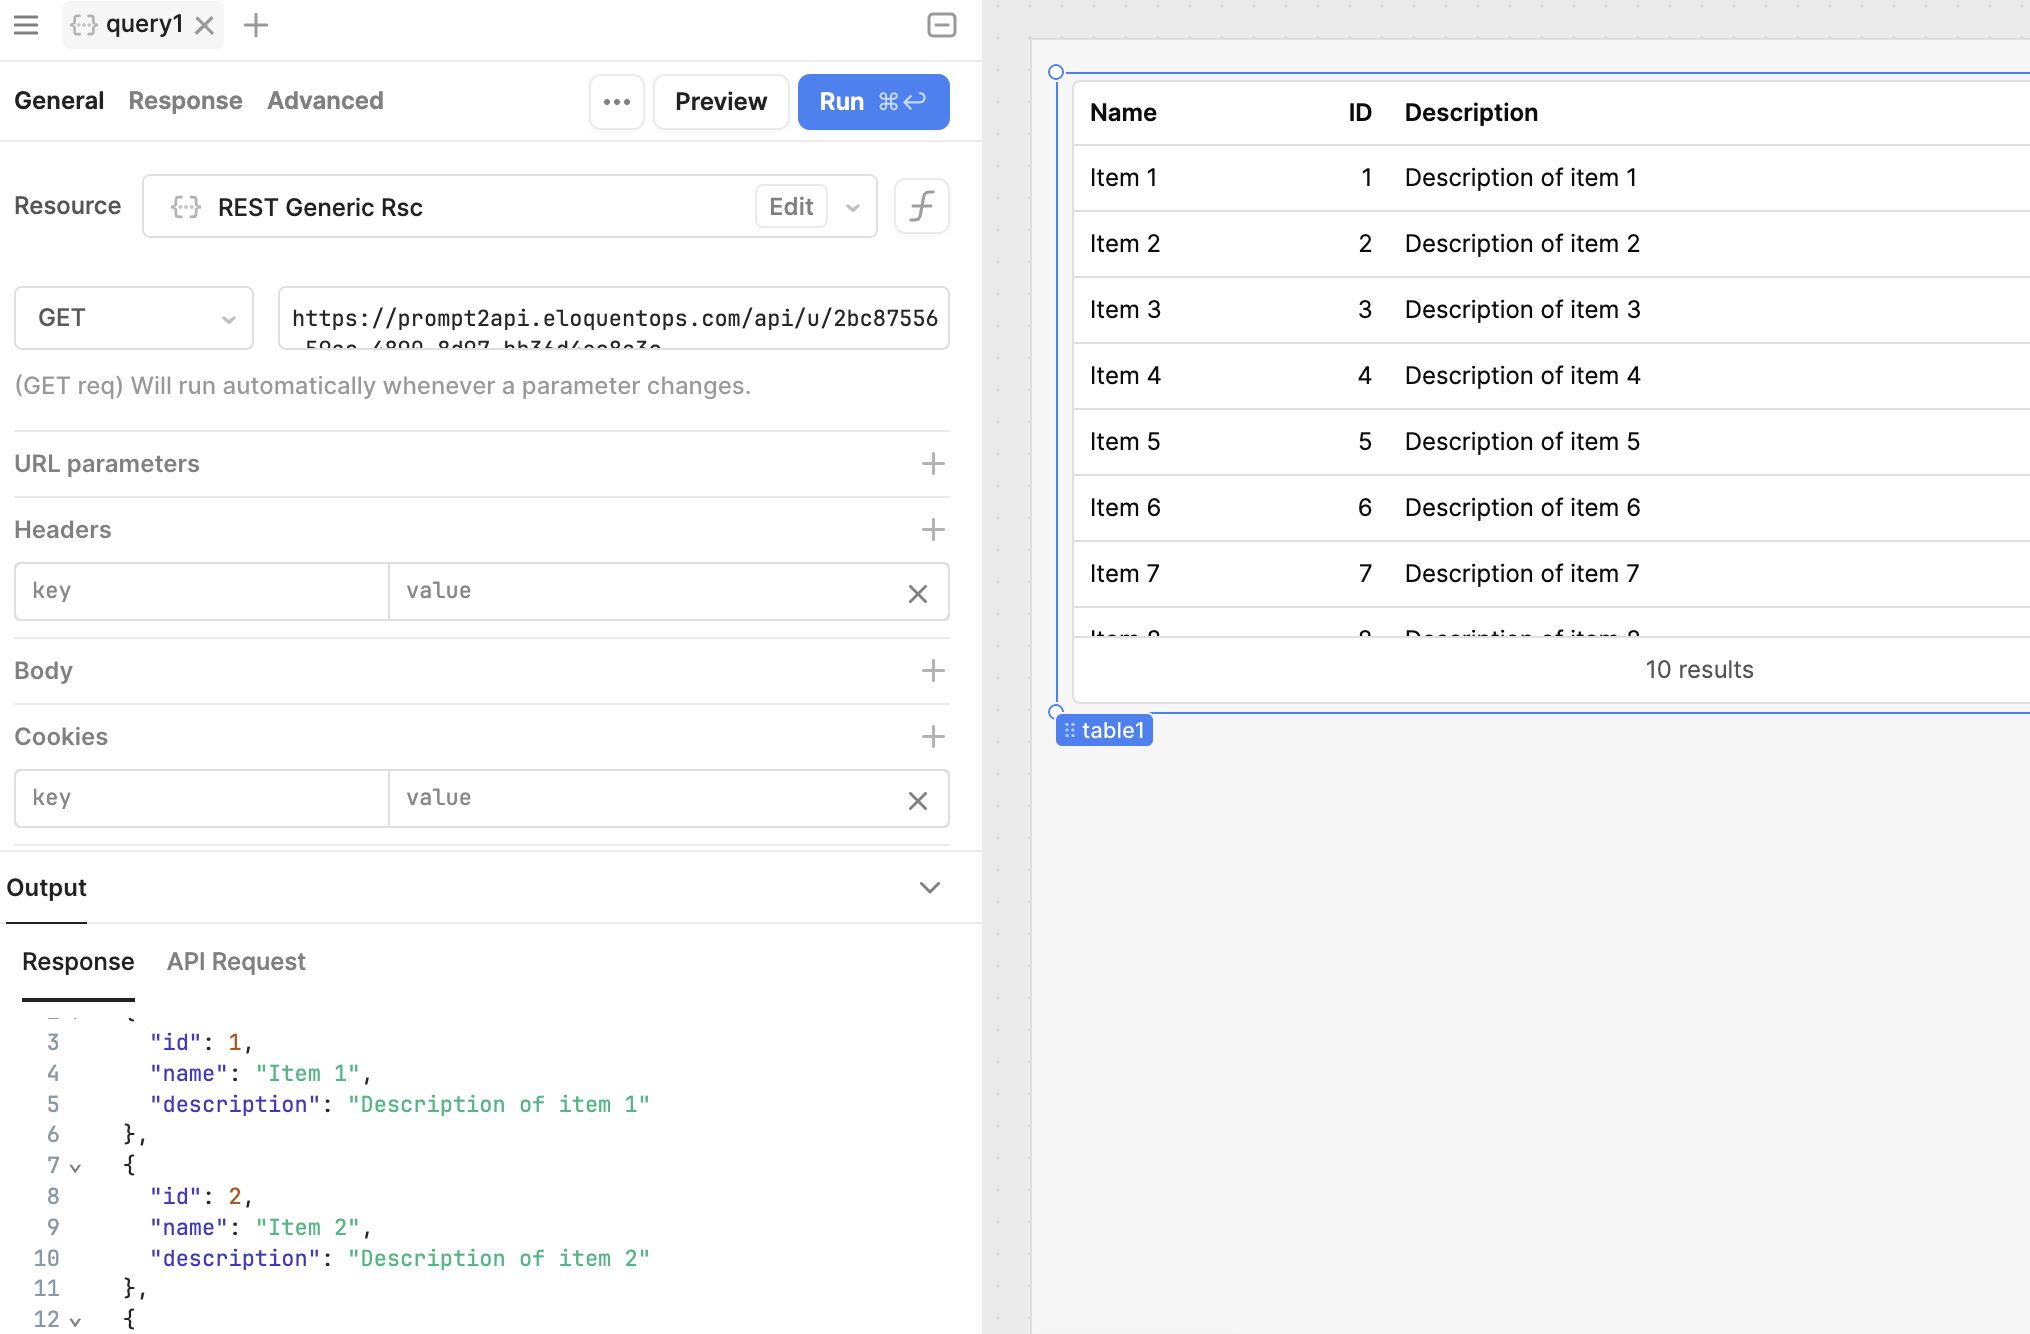
Task: Click the Preview button
Action: tap(720, 102)
